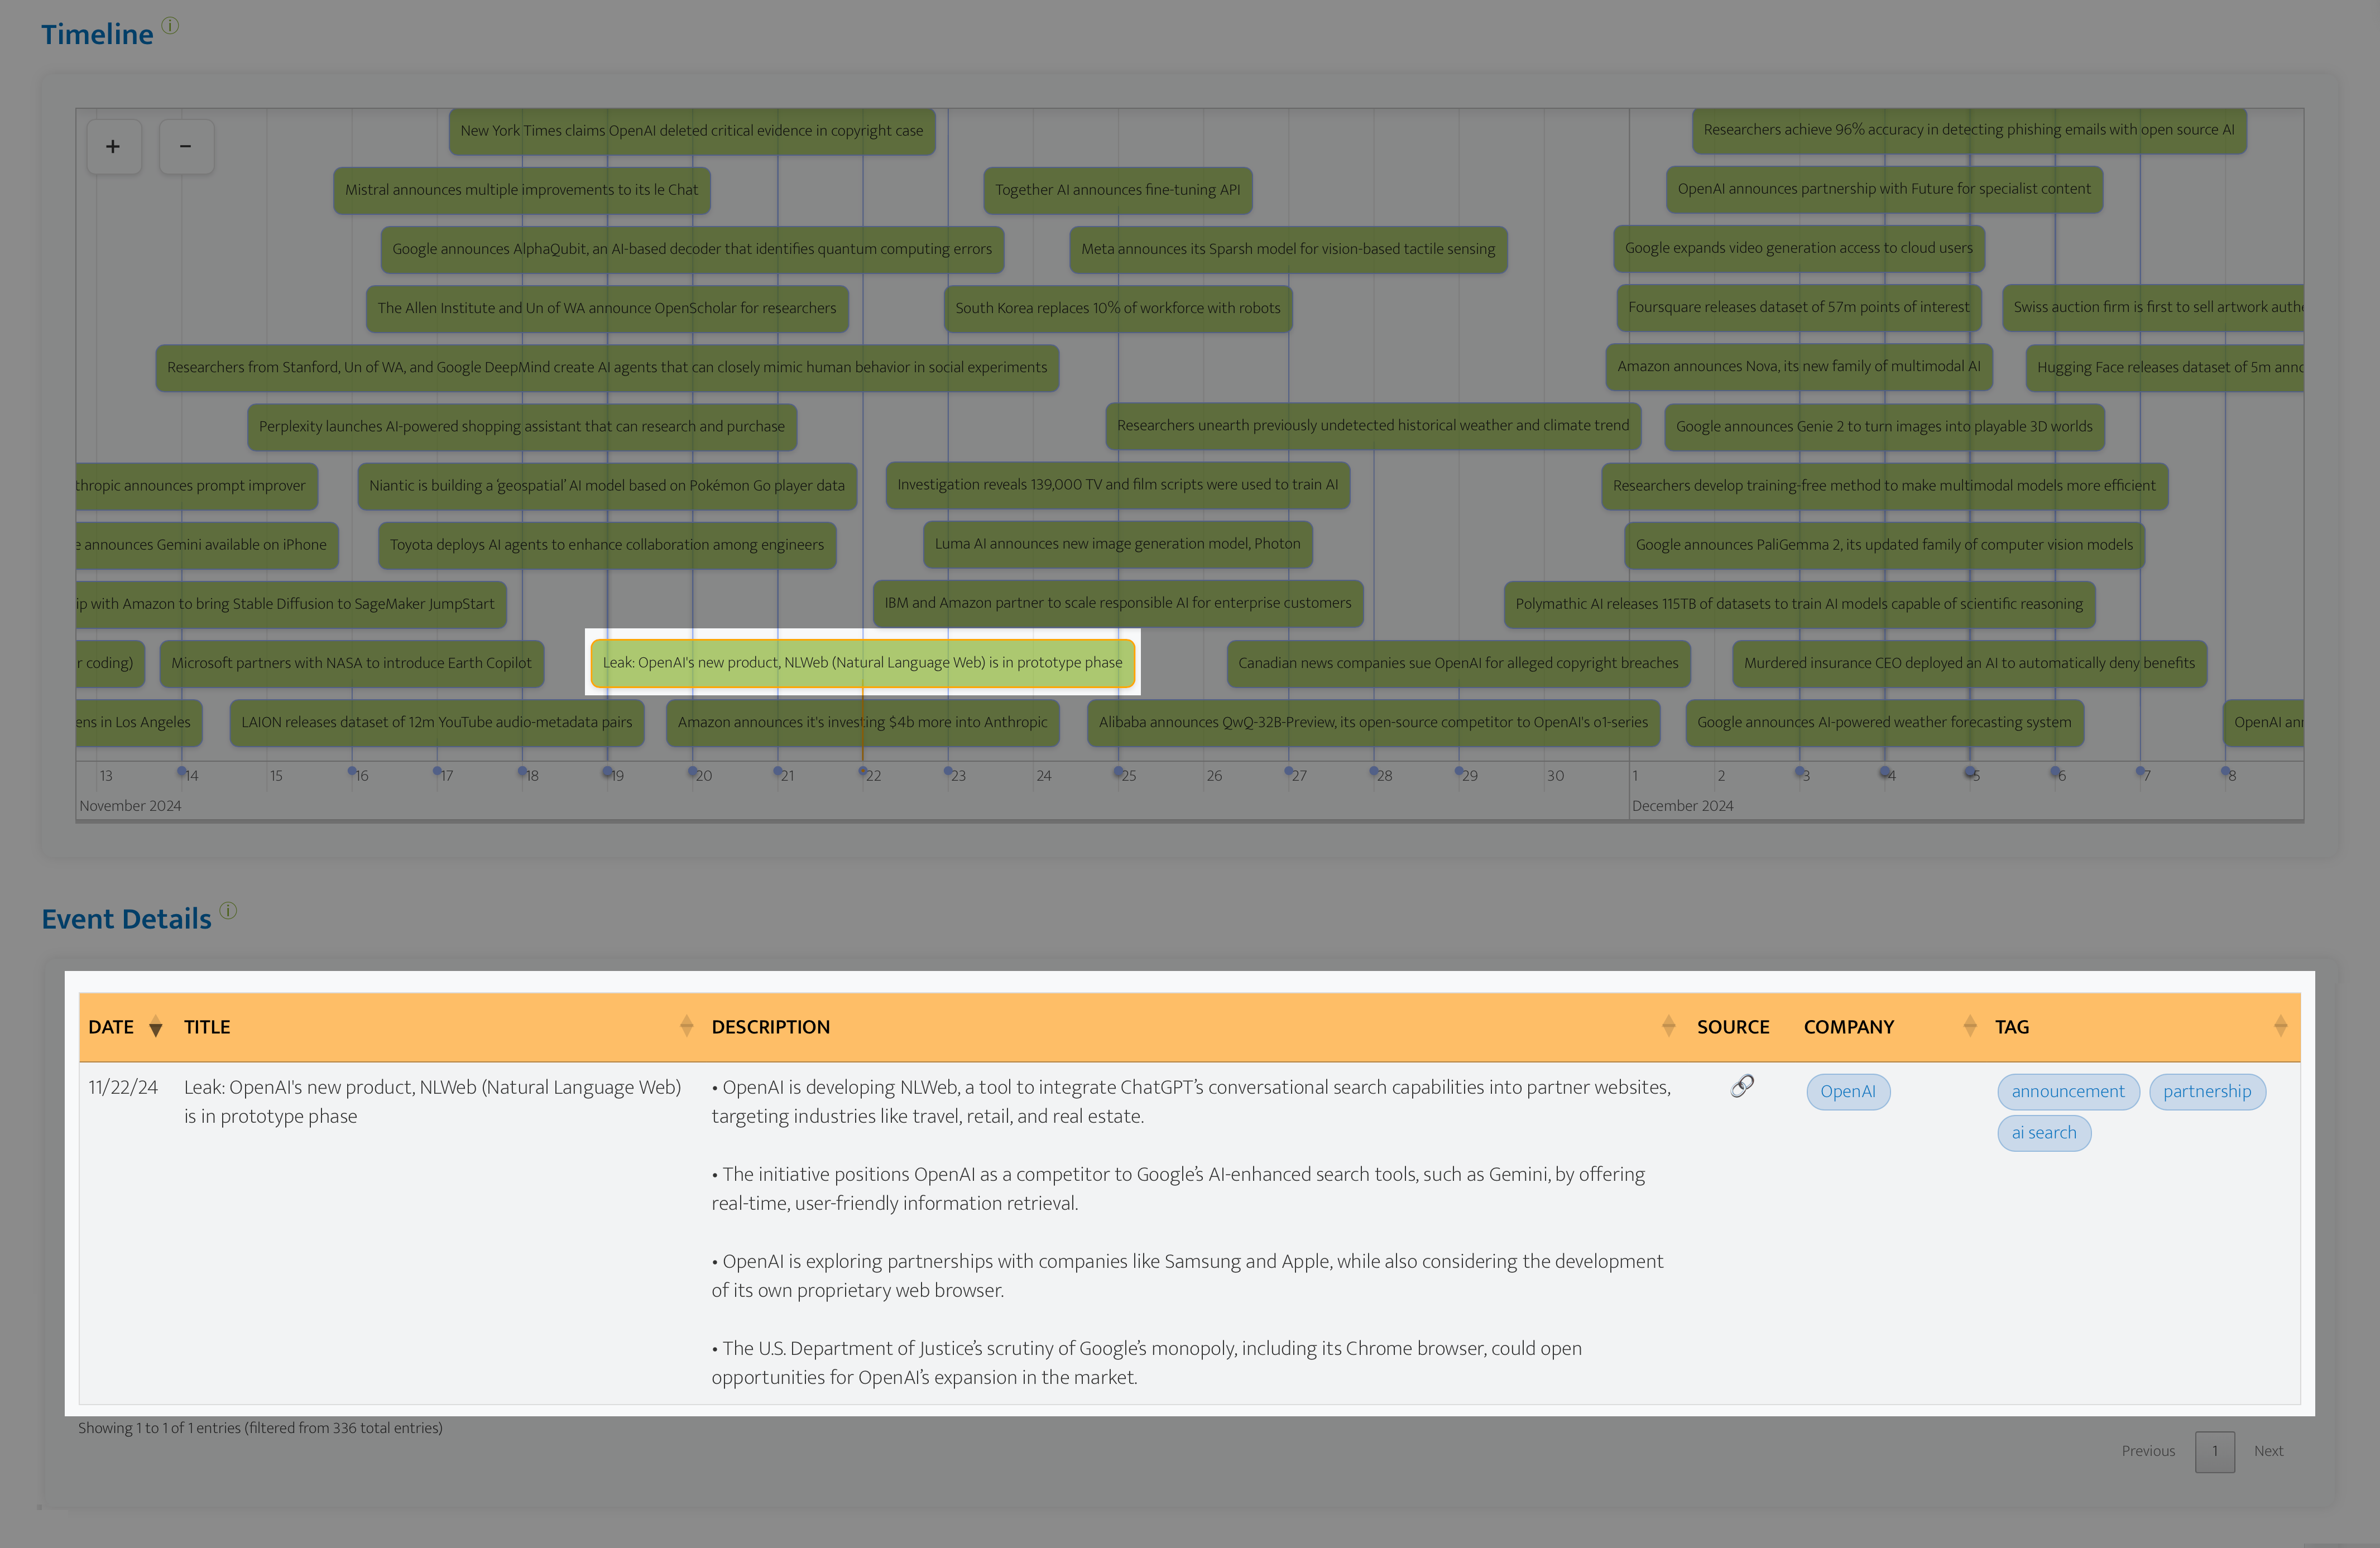
Task: Click the ai search tag
Action: (x=2044, y=1133)
